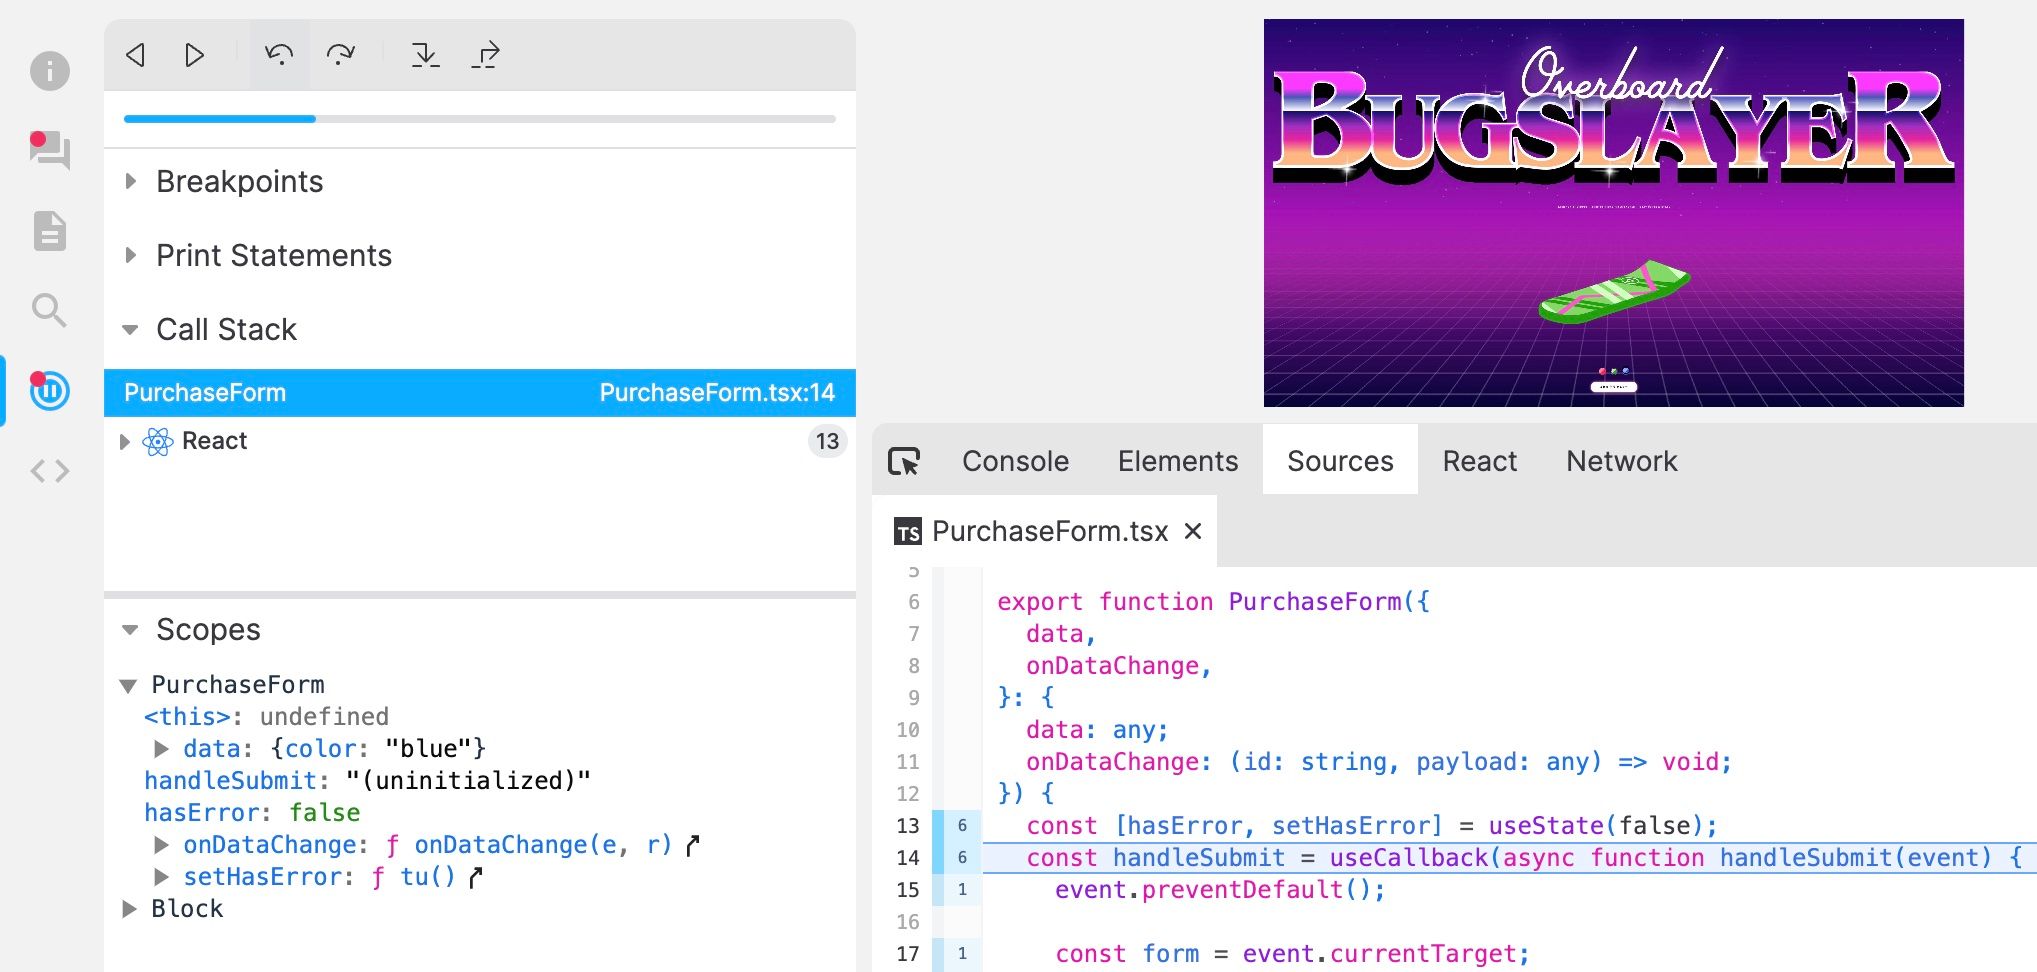Open the code brackets sidebar icon

click(x=50, y=470)
